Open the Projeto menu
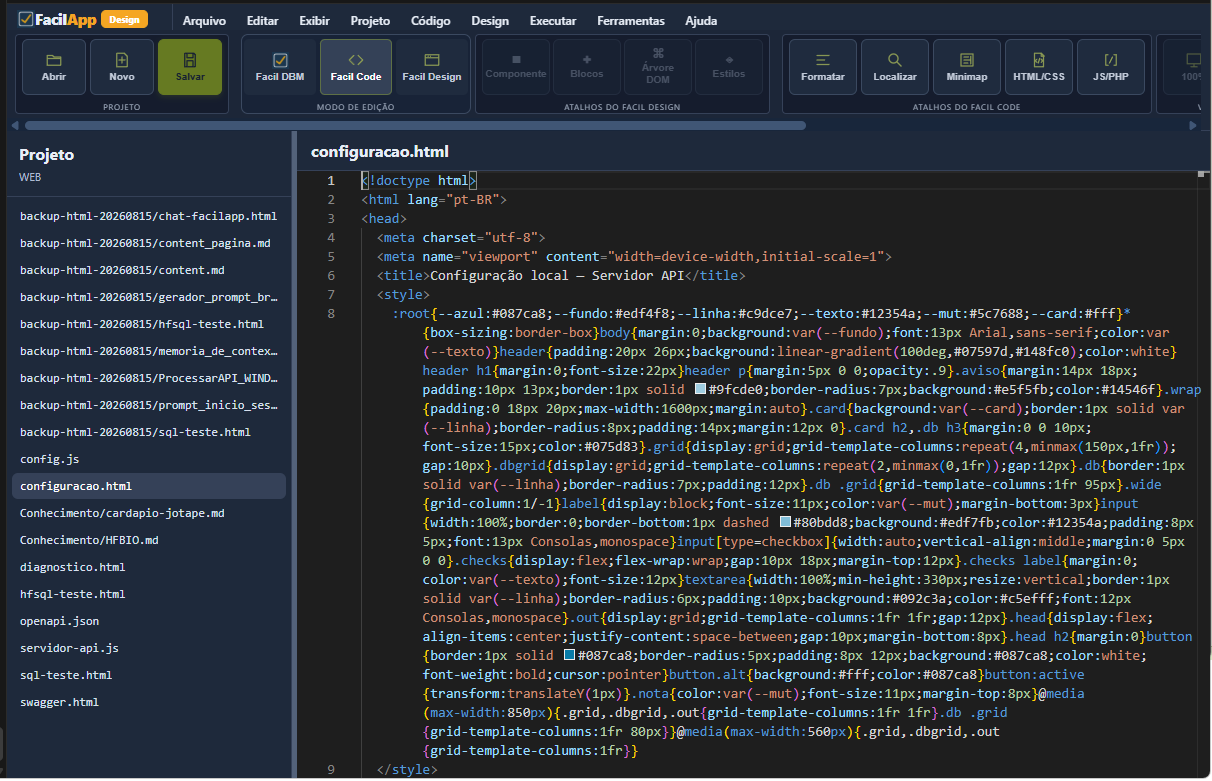 coord(371,21)
